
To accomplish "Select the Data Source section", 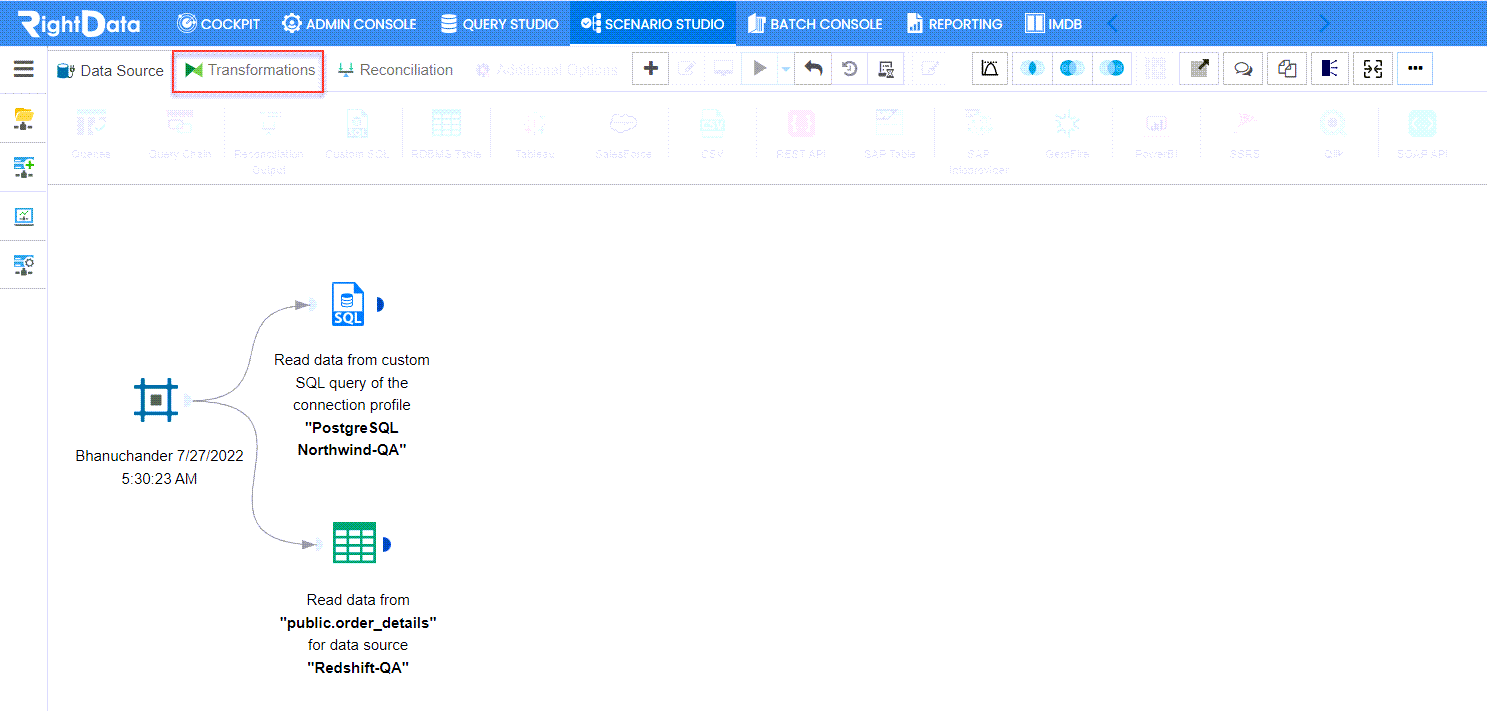I will [x=110, y=70].
